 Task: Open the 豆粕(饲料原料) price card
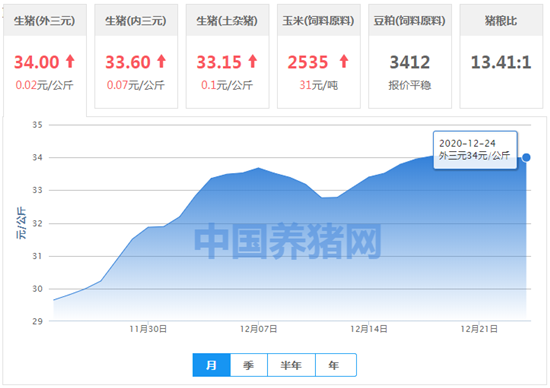click(x=410, y=56)
